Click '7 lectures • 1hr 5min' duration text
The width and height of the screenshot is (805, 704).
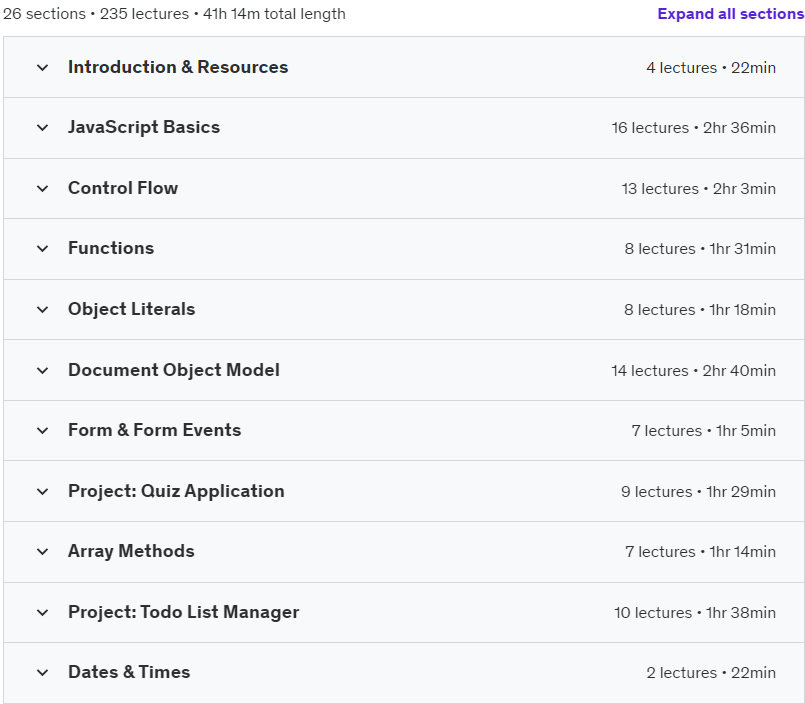704,431
